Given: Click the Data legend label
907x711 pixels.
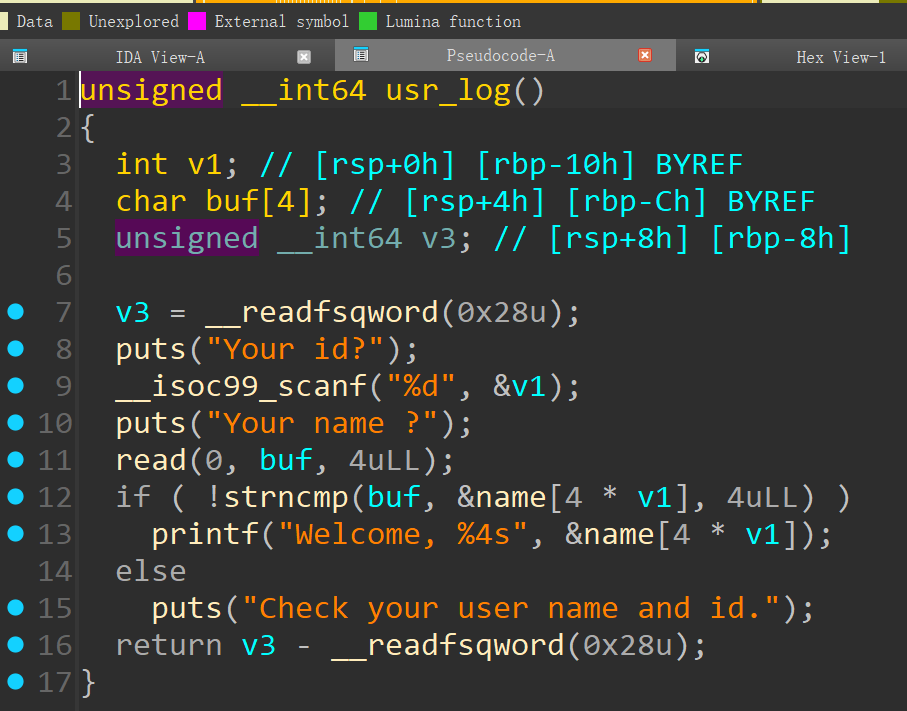Looking at the screenshot, I should point(35,21).
